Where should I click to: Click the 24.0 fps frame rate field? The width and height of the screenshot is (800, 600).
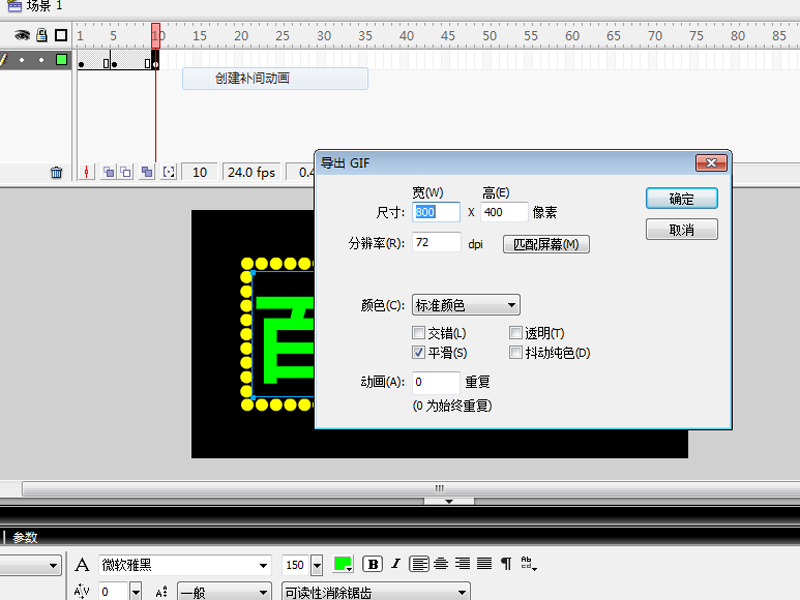(251, 172)
